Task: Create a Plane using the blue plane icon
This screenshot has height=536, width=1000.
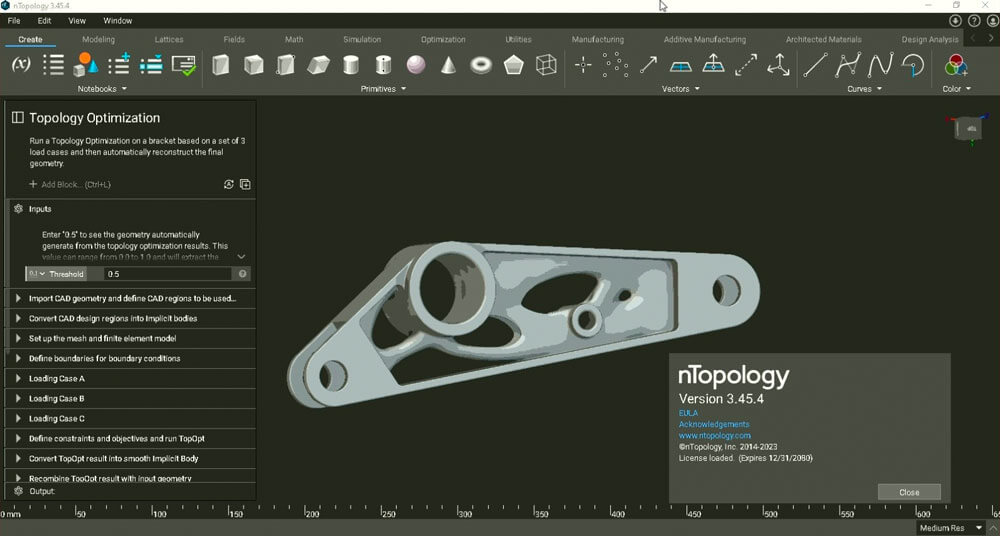Action: click(x=681, y=66)
